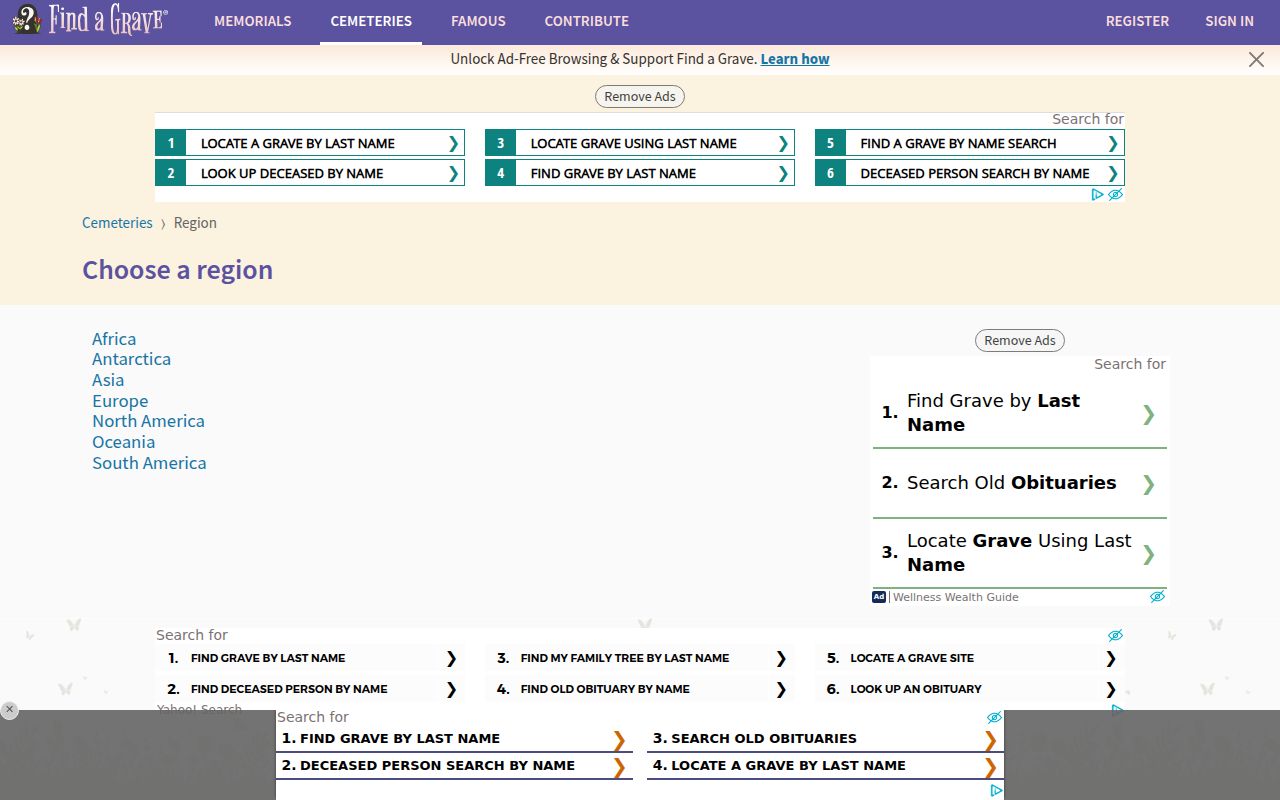The width and height of the screenshot is (1280, 800).
Task: Close the bottom sticky ad overlay
Action: click(x=9, y=710)
